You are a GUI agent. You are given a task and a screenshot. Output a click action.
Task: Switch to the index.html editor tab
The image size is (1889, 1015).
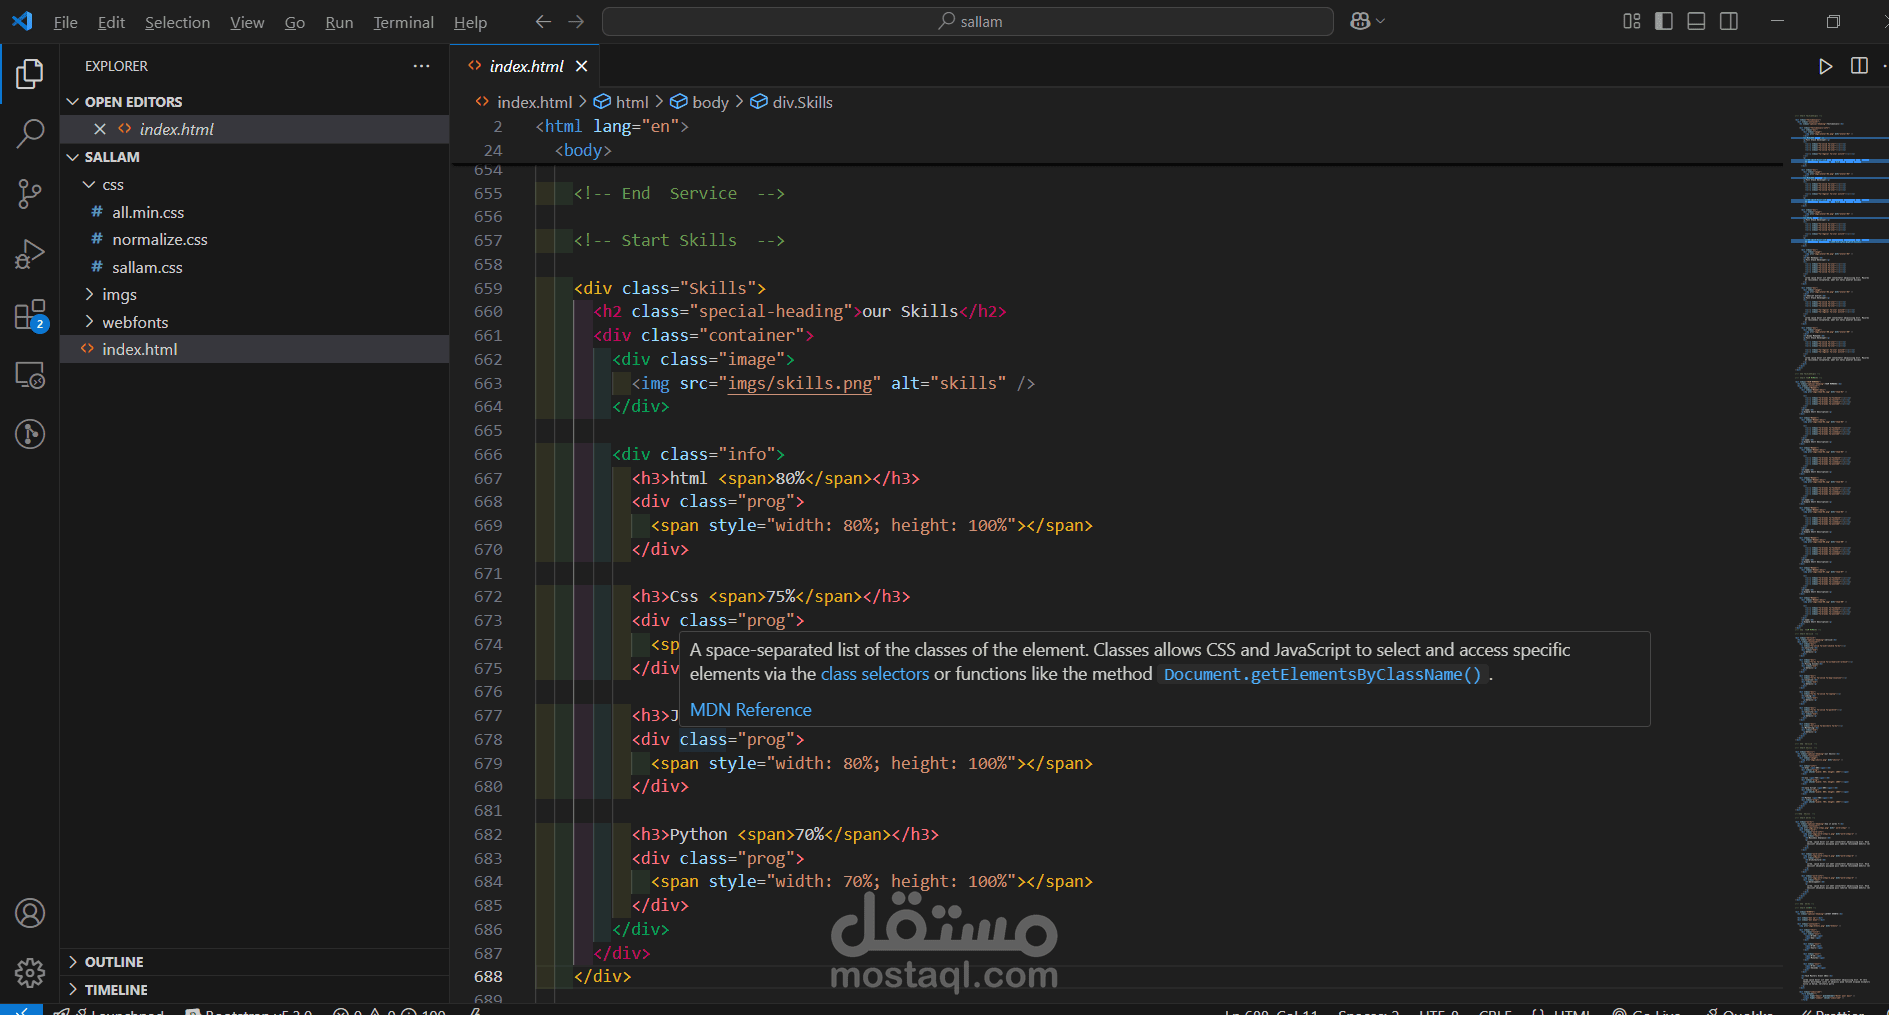pos(526,66)
